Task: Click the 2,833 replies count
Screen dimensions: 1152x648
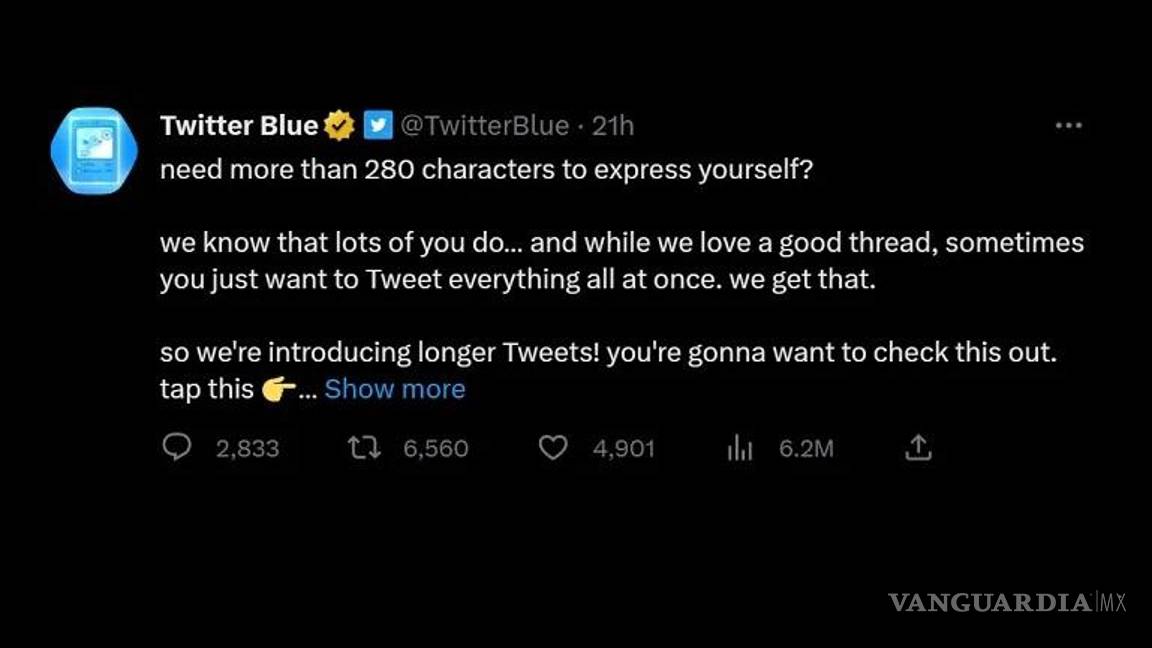Action: click(x=247, y=449)
